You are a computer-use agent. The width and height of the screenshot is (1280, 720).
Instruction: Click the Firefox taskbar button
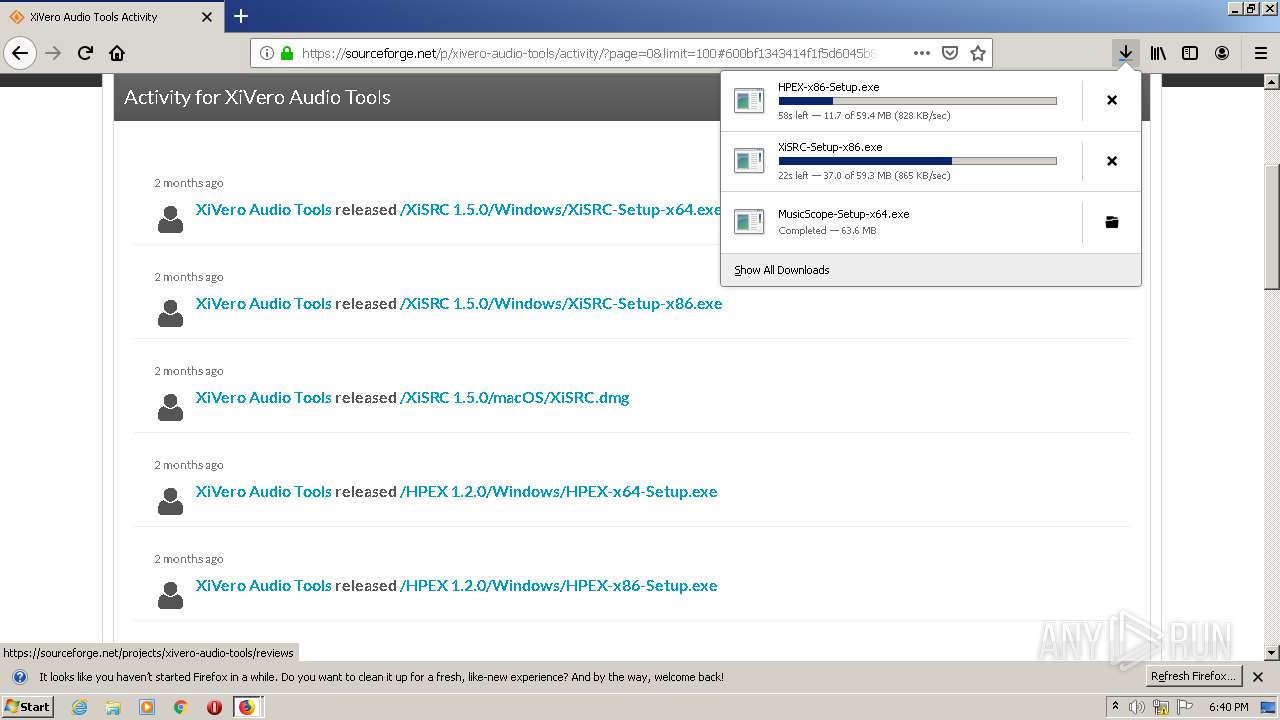(247, 707)
